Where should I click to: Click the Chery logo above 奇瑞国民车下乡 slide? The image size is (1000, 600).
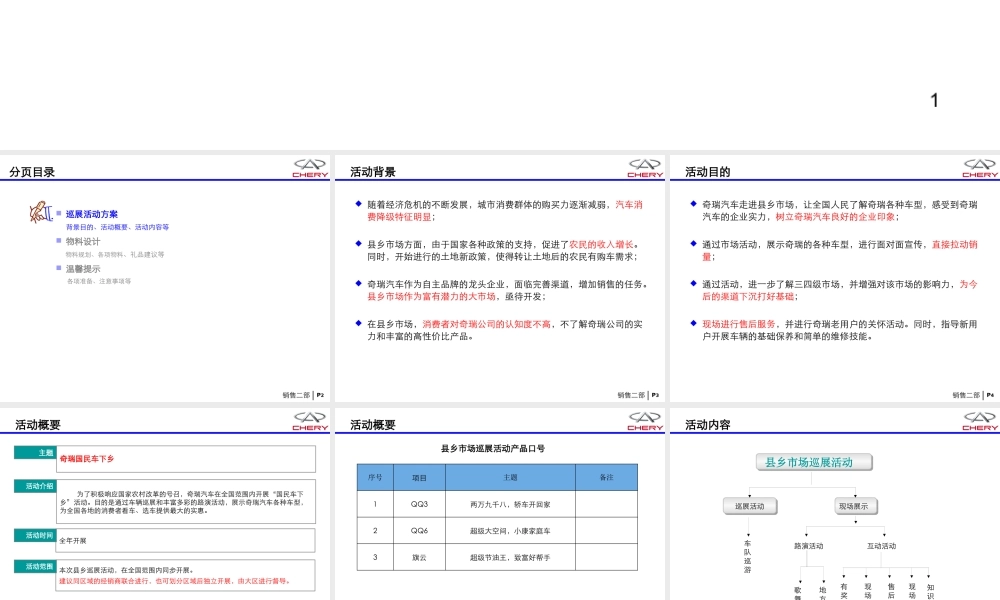[310, 421]
